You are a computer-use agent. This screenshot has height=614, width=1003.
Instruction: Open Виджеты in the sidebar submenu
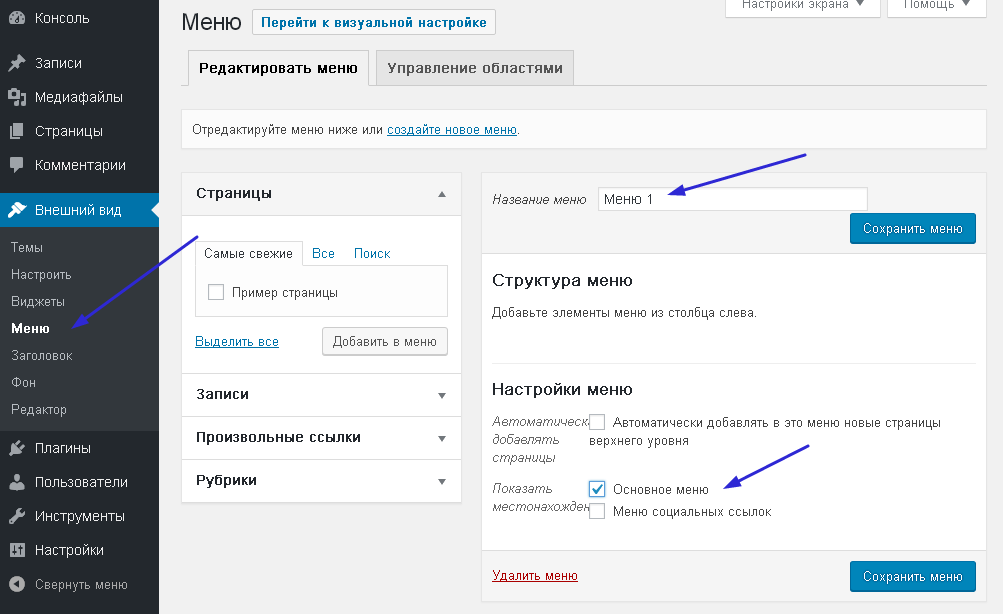point(38,301)
